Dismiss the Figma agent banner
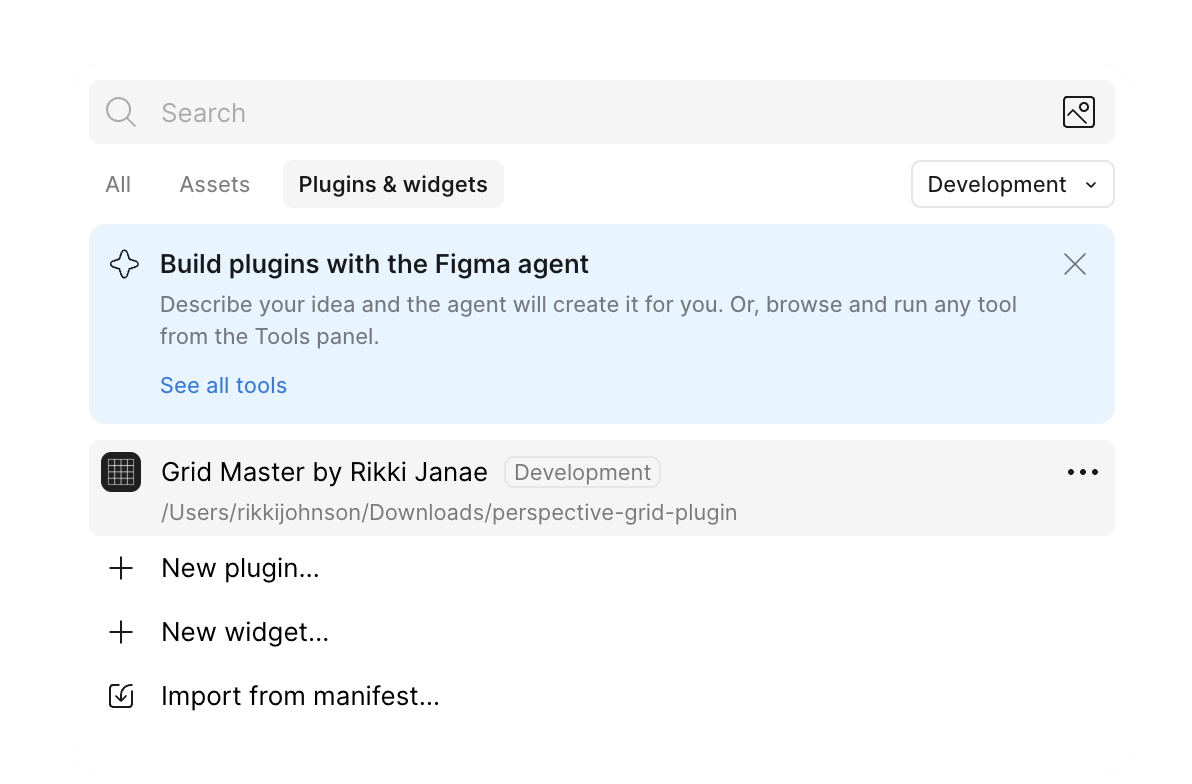 pyautogui.click(x=1074, y=264)
